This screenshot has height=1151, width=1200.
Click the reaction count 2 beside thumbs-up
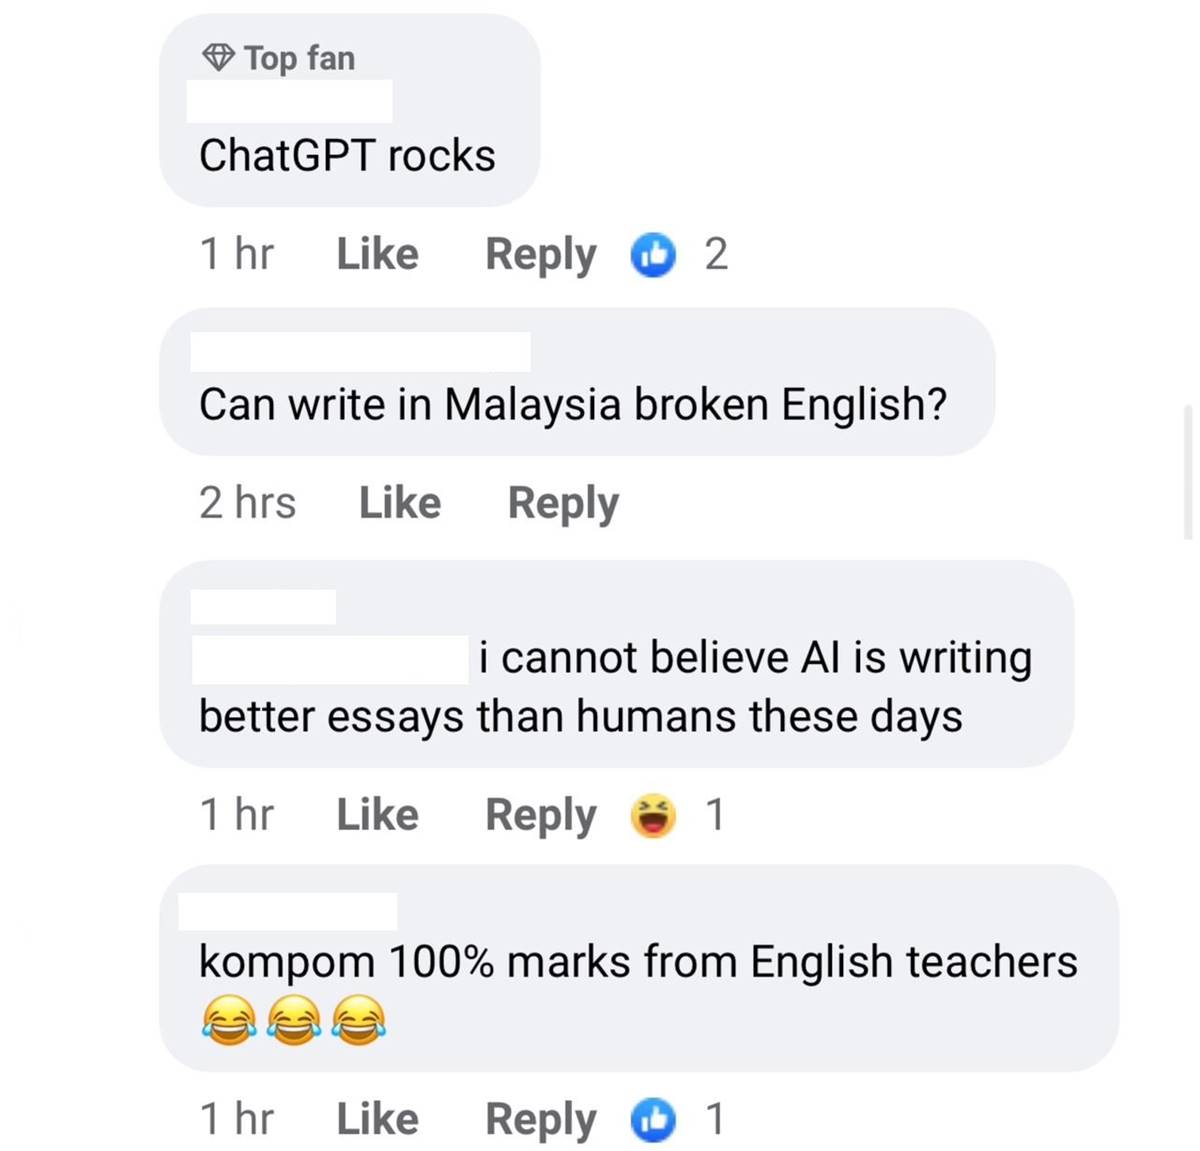click(716, 255)
